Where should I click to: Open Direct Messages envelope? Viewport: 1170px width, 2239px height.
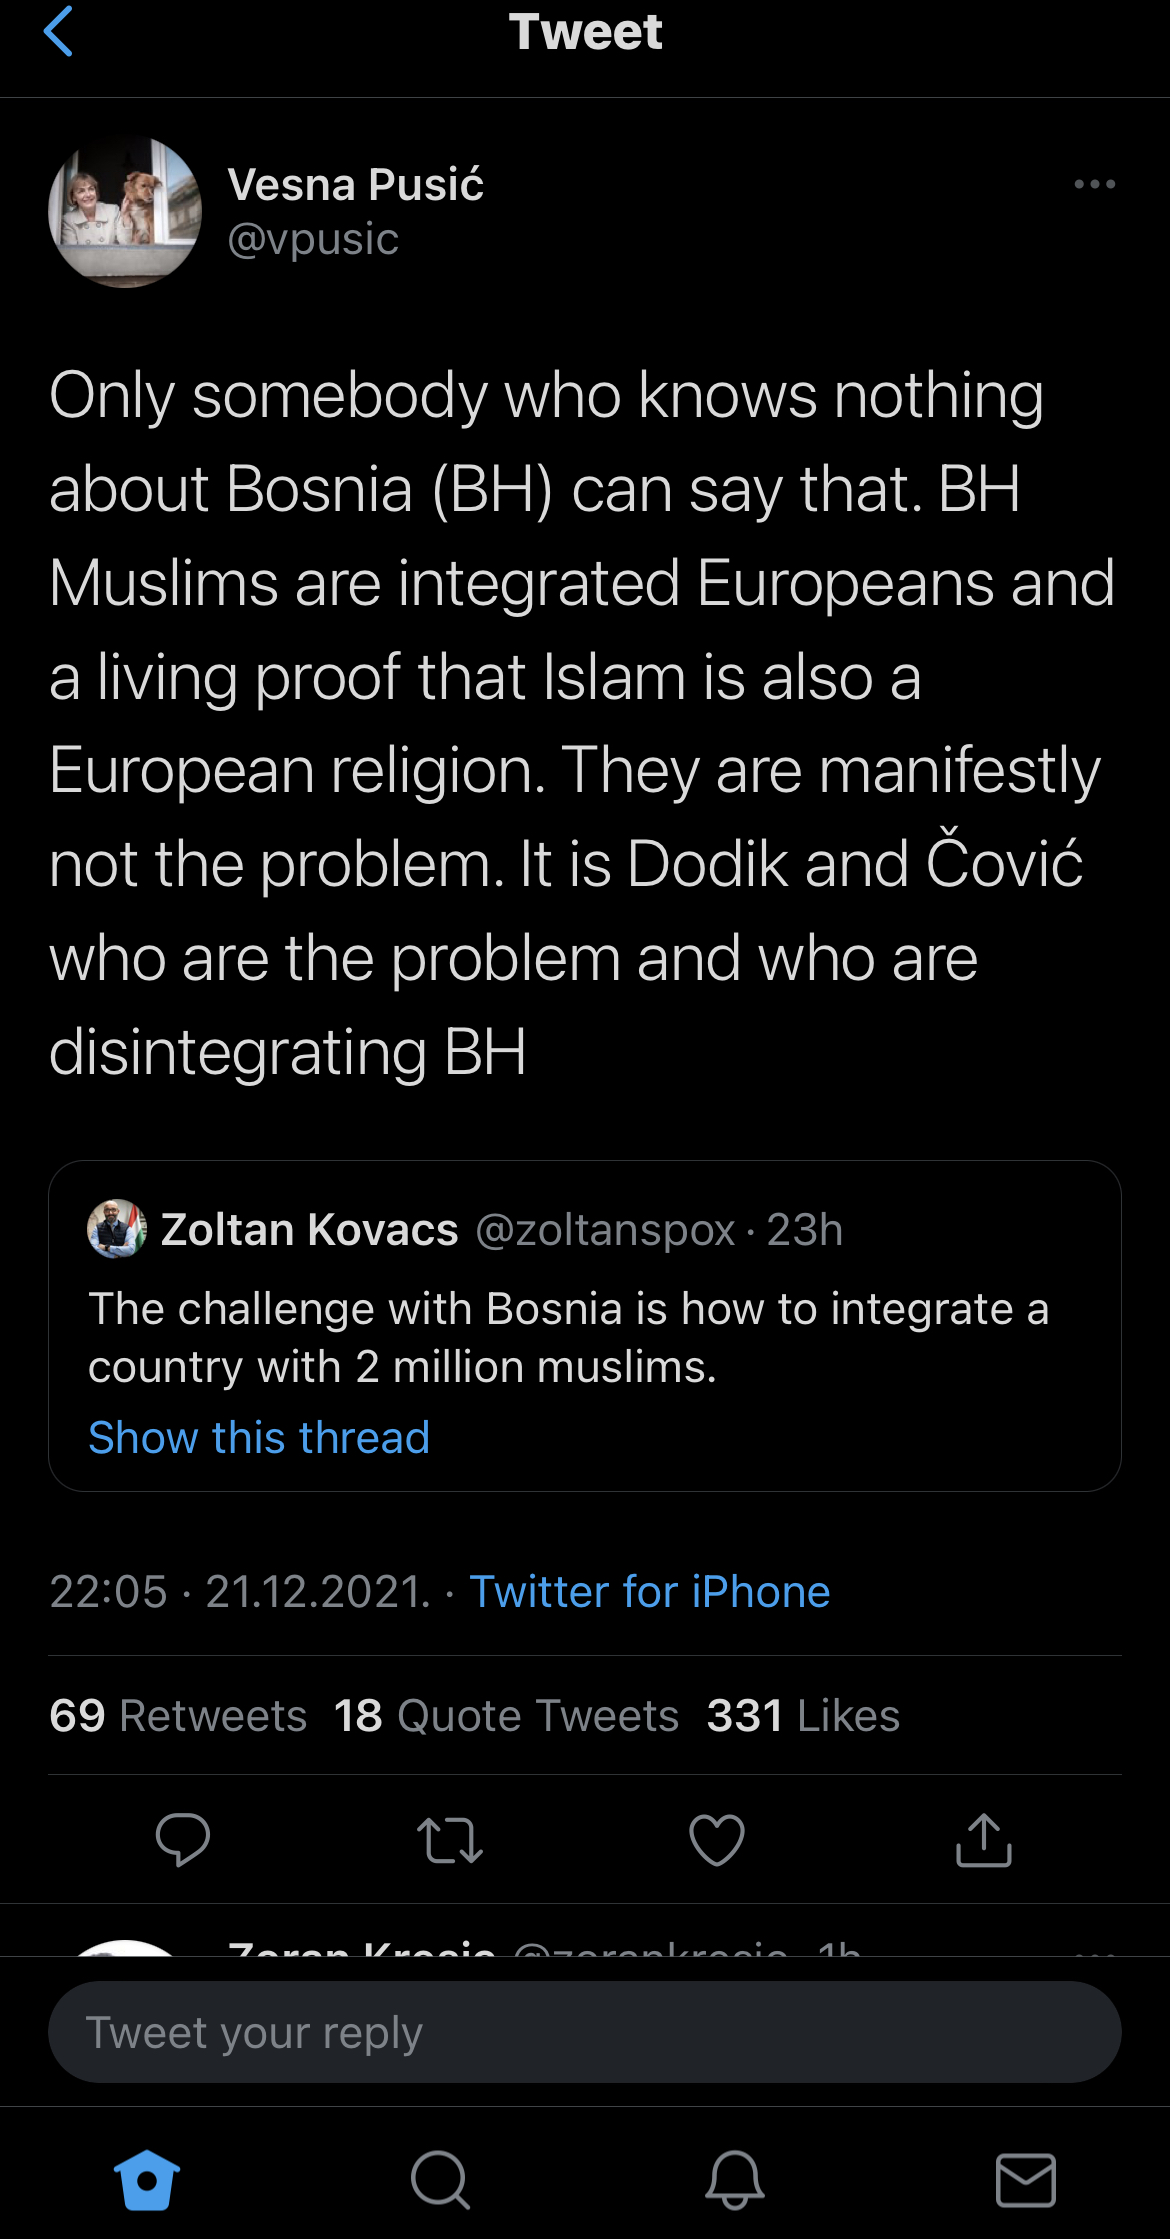tap(1026, 2180)
